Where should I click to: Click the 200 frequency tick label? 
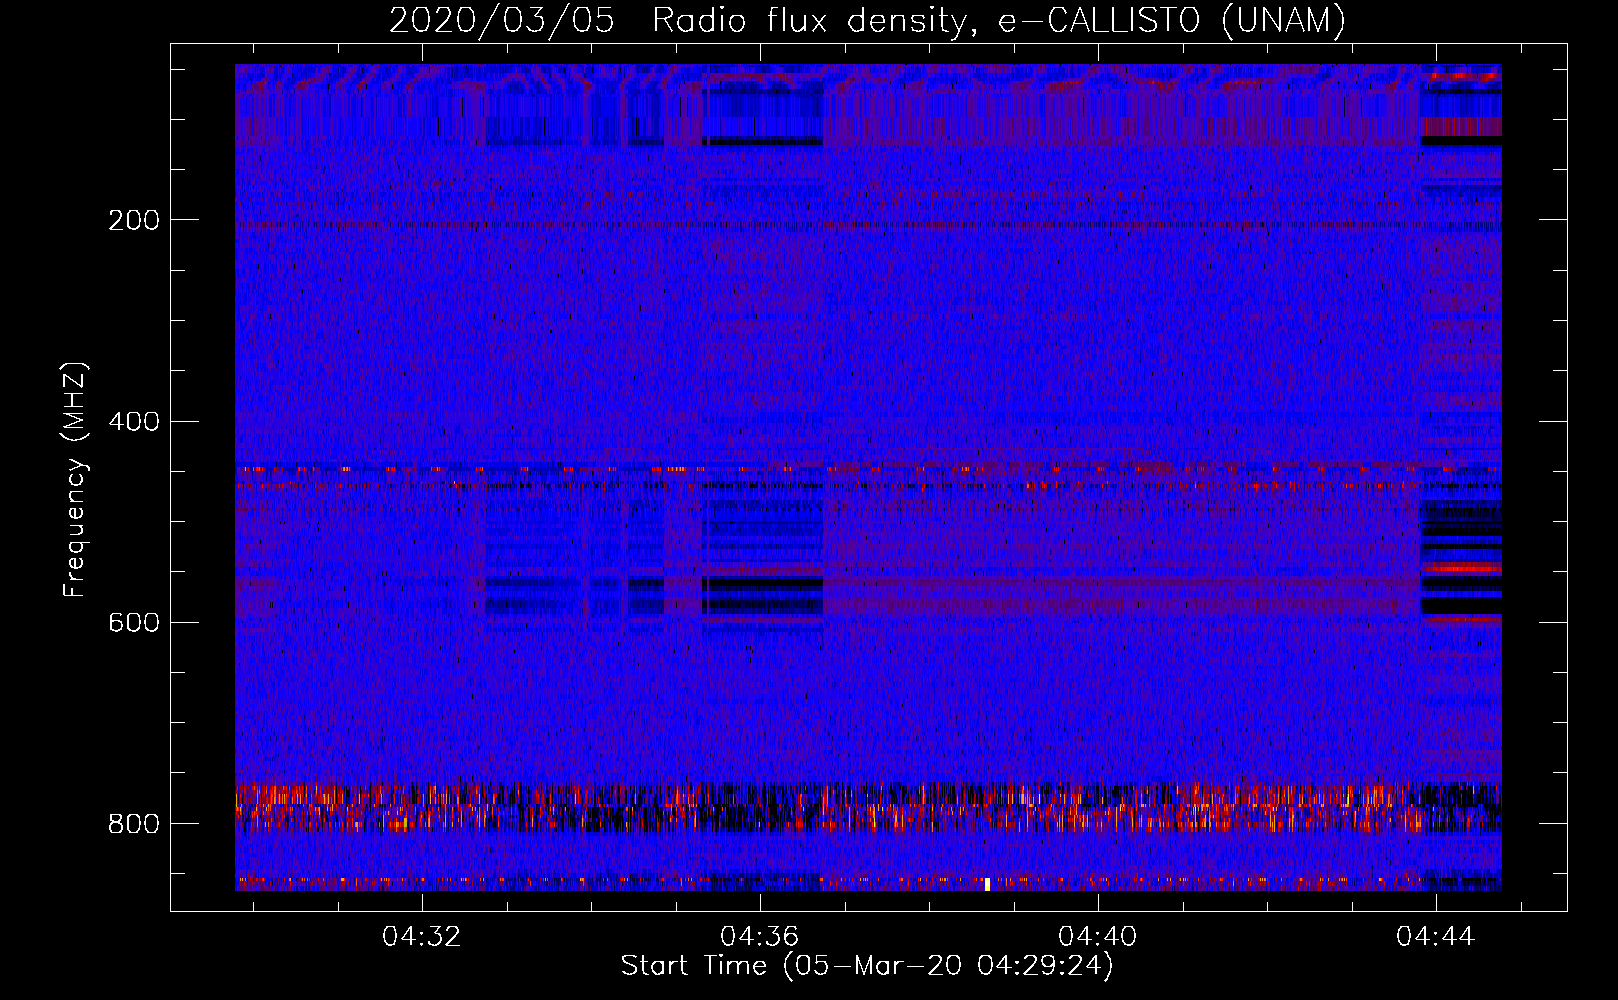coord(134,220)
